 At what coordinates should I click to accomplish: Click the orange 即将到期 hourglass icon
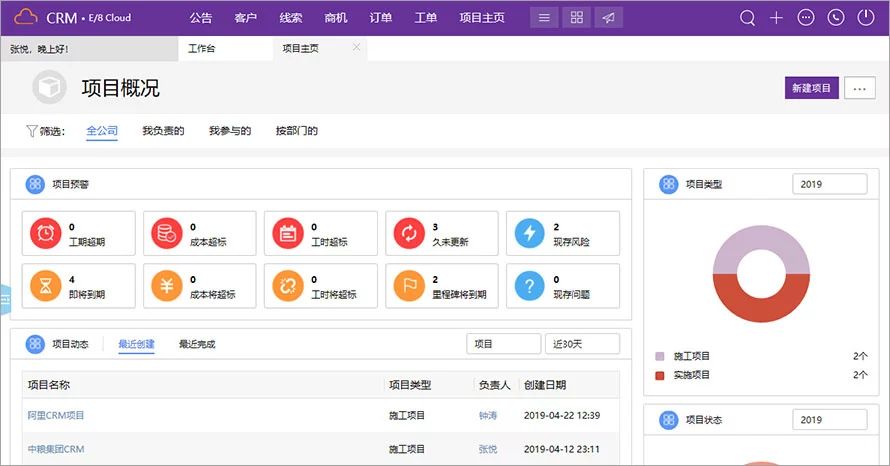pos(45,287)
